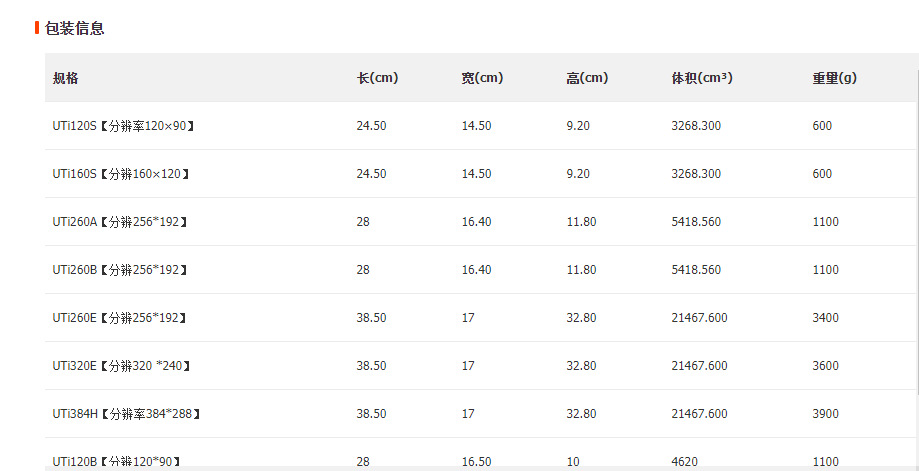This screenshot has width=919, height=471.
Task: Click the 16.50 width value for UTi120B
Action: click(476, 461)
